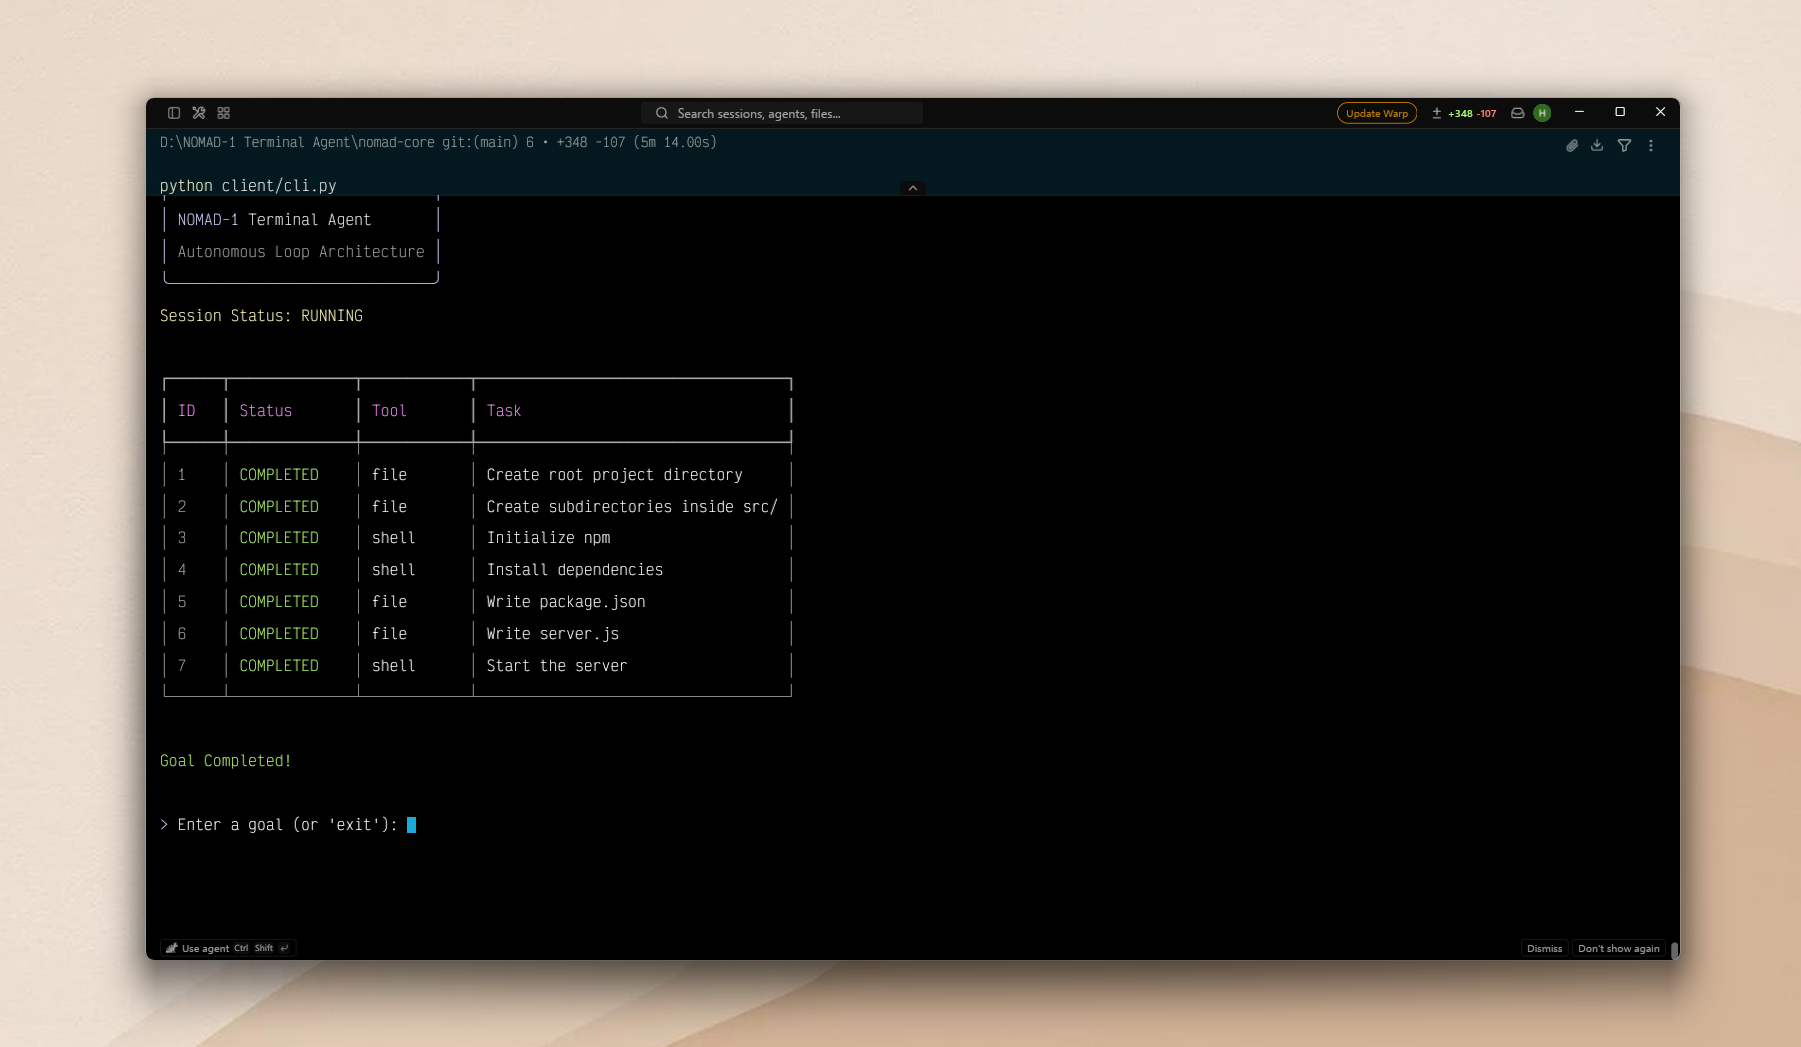Click the 'Status' column header

266,411
